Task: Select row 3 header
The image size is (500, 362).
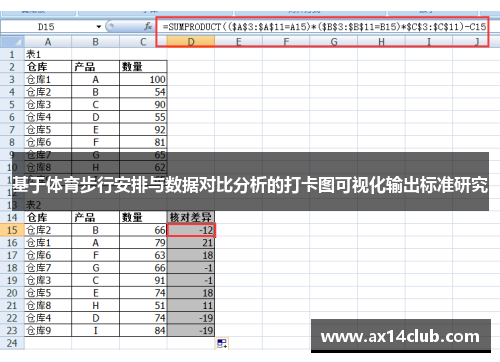Action: point(12,79)
